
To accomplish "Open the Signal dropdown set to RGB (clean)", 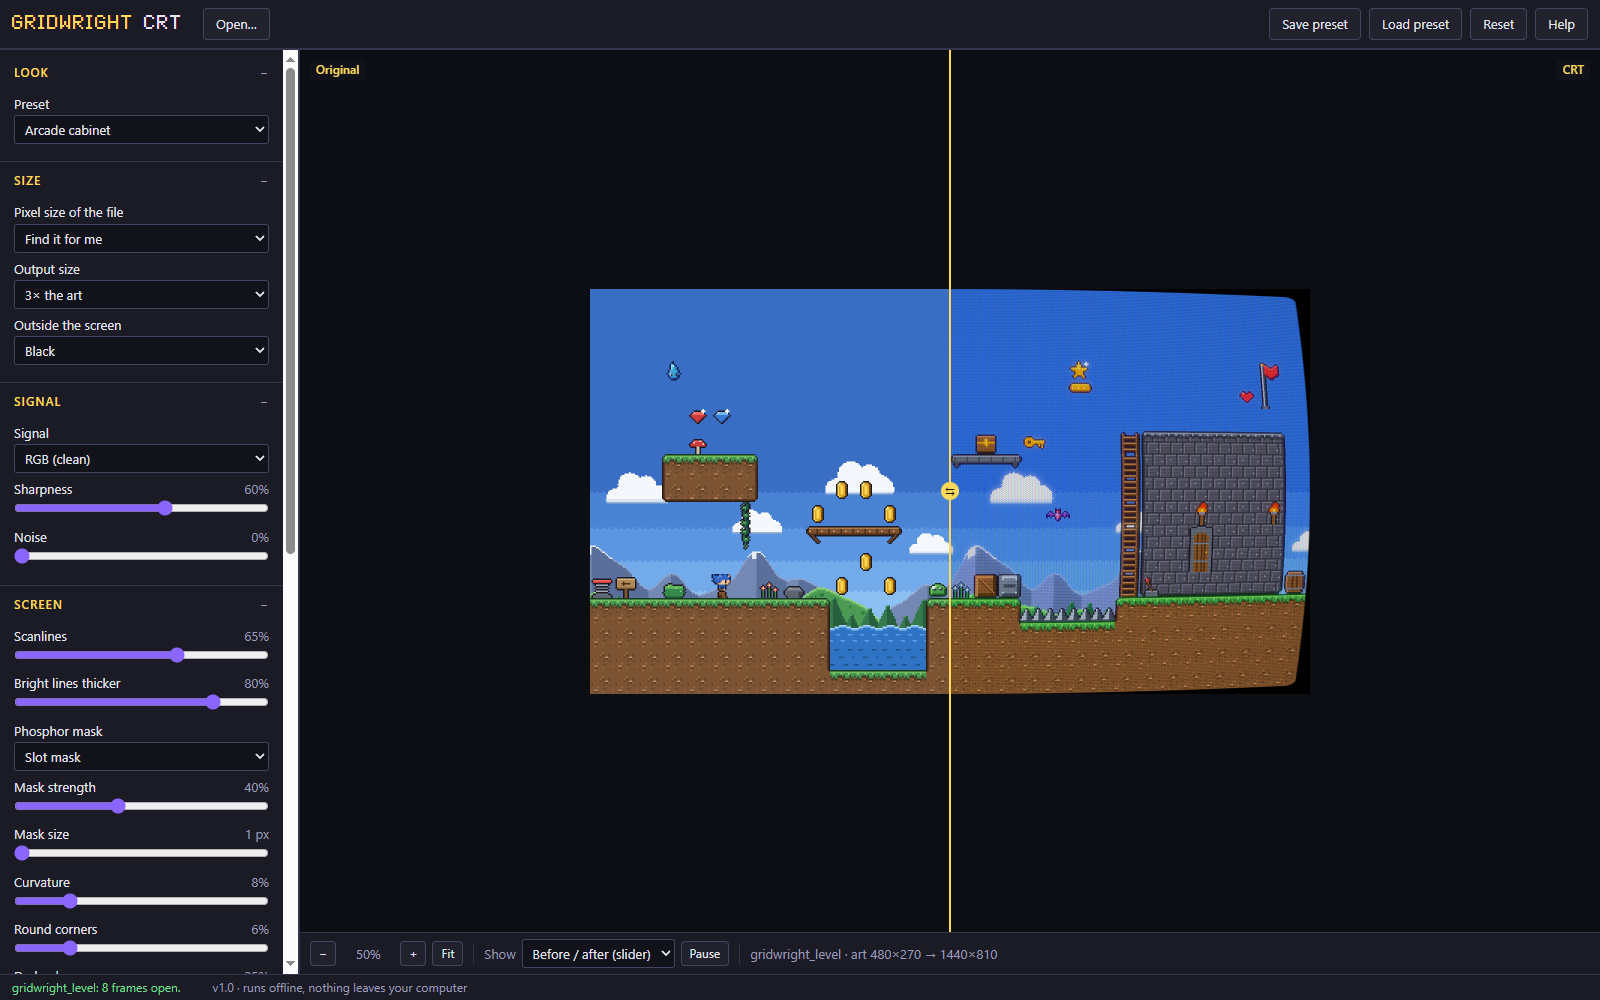I will 141,459.
